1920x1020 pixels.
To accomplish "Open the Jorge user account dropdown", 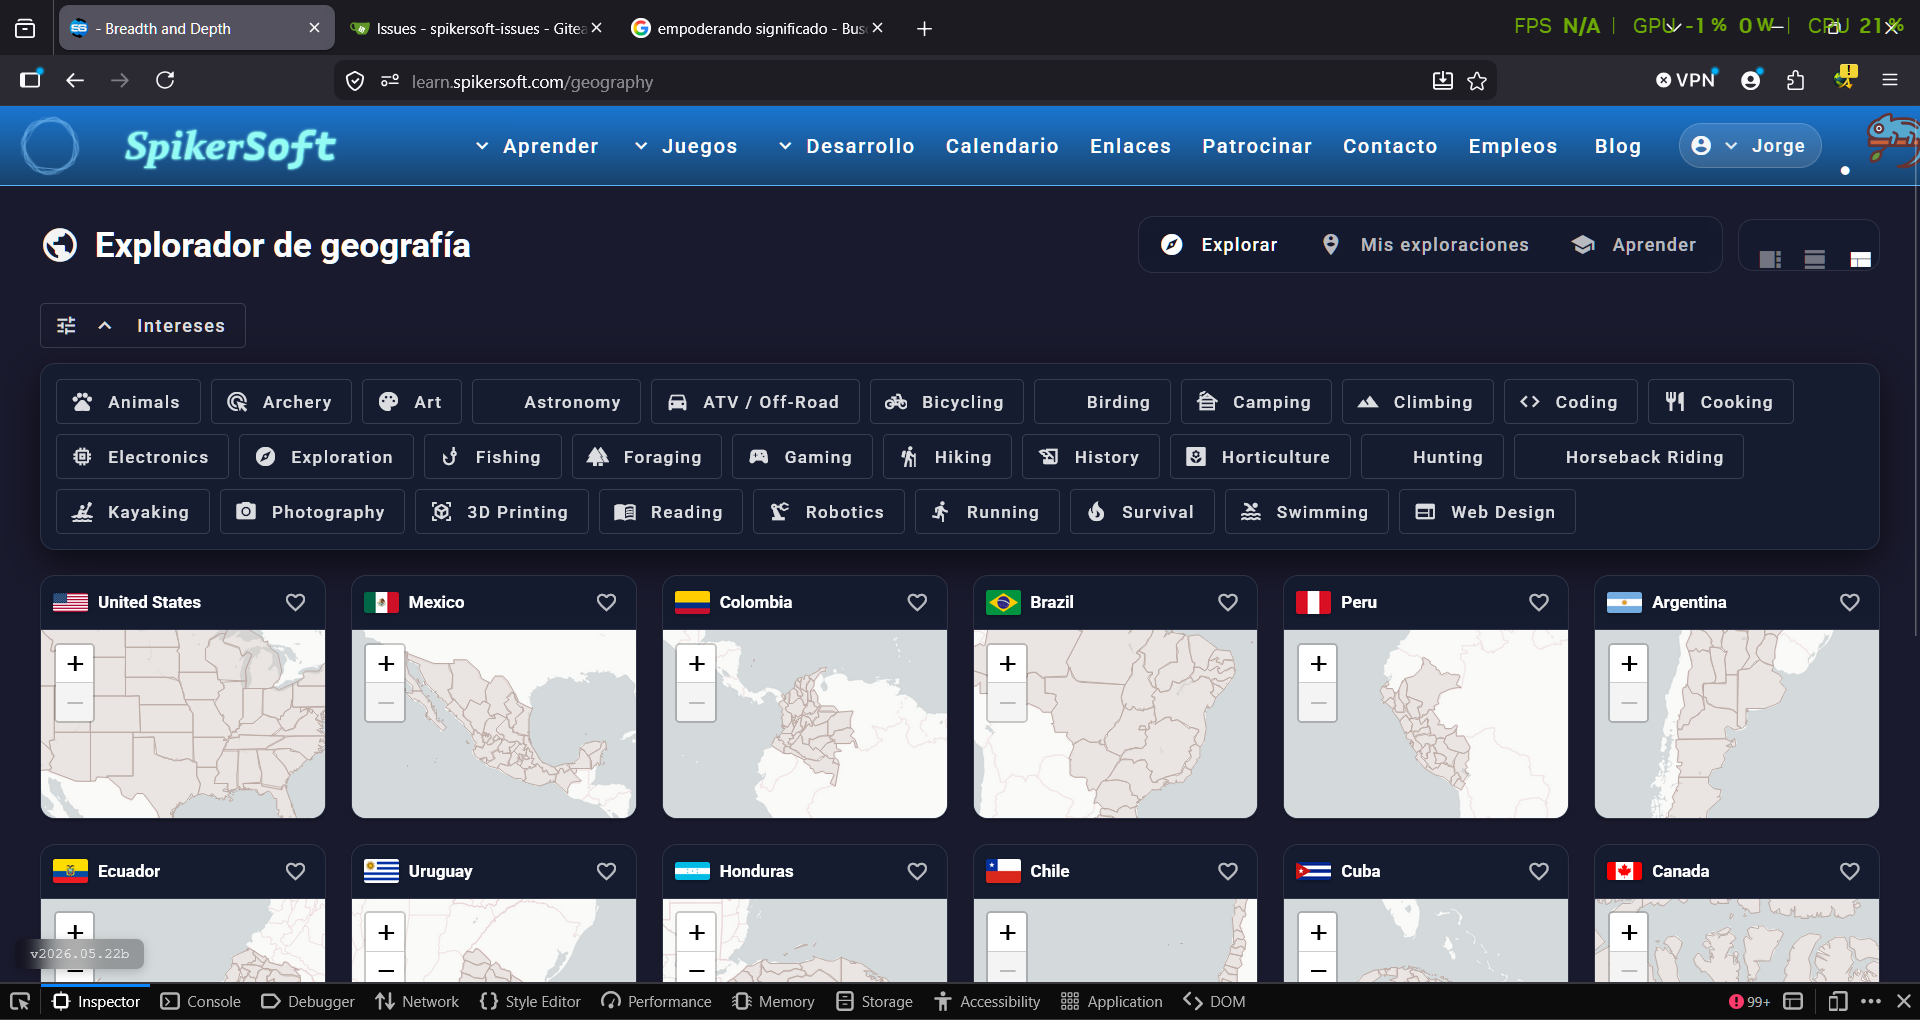I will pos(1750,146).
